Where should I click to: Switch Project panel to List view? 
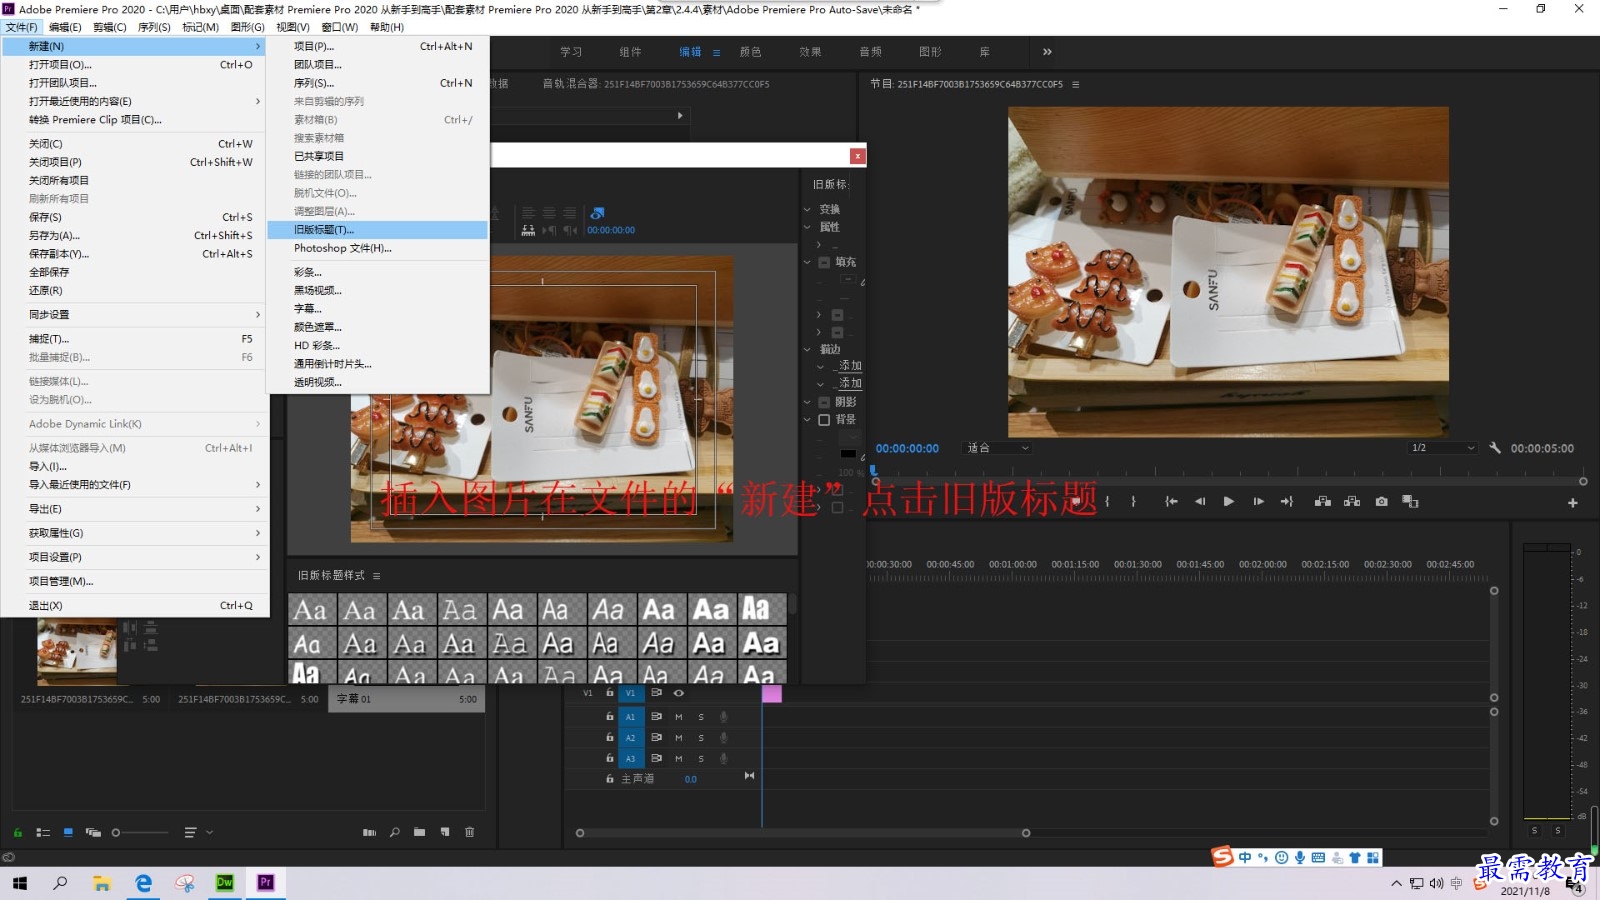[x=43, y=832]
